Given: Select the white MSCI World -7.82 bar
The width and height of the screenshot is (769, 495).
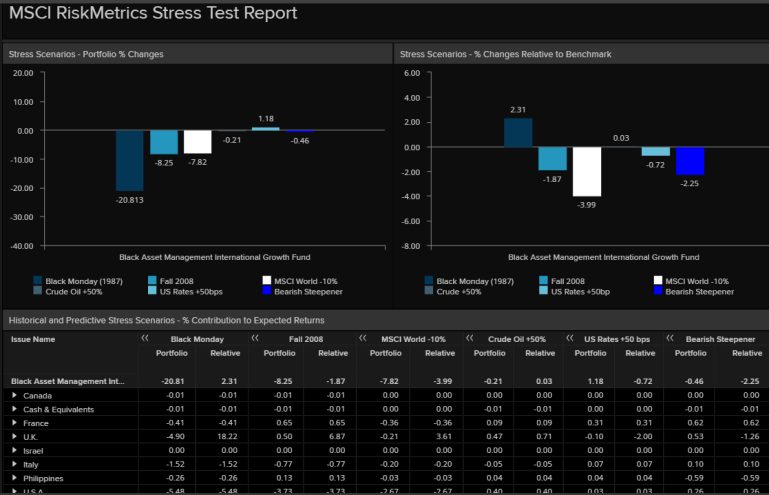Looking at the screenshot, I should pos(198,142).
